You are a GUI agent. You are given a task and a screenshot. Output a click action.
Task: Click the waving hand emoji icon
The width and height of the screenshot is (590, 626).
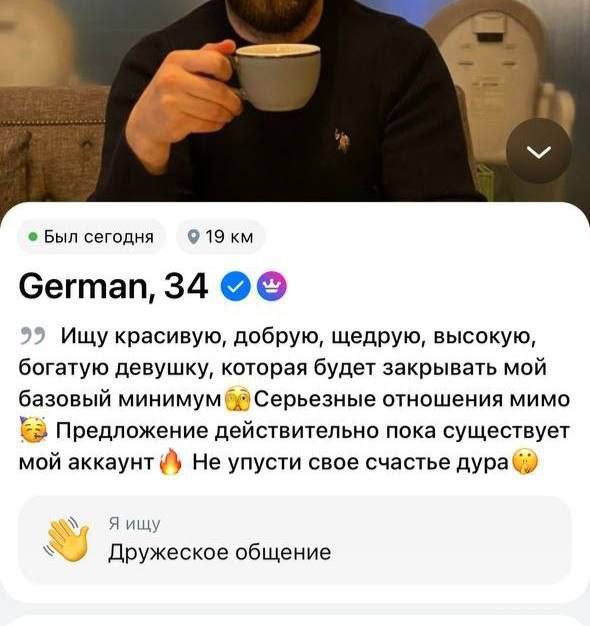tap(67, 540)
